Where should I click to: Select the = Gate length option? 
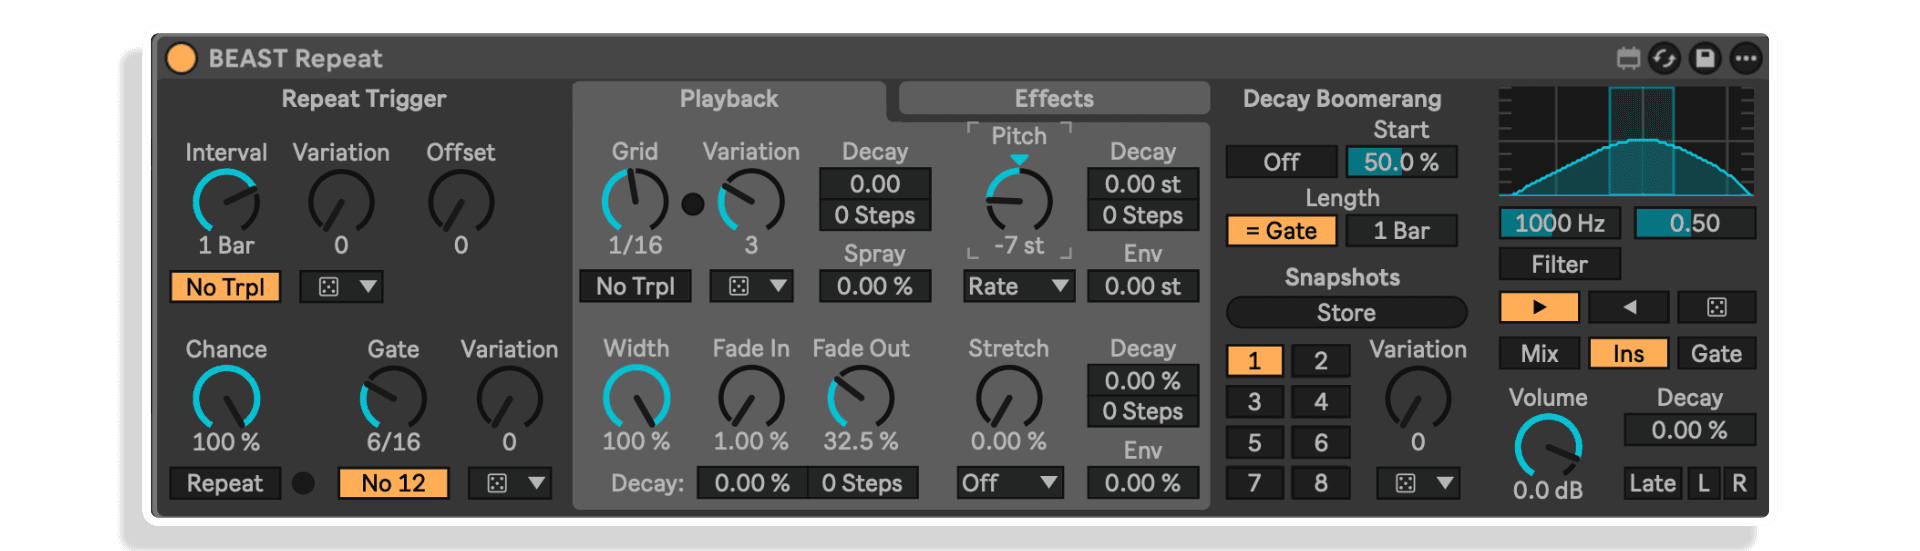pos(1281,231)
